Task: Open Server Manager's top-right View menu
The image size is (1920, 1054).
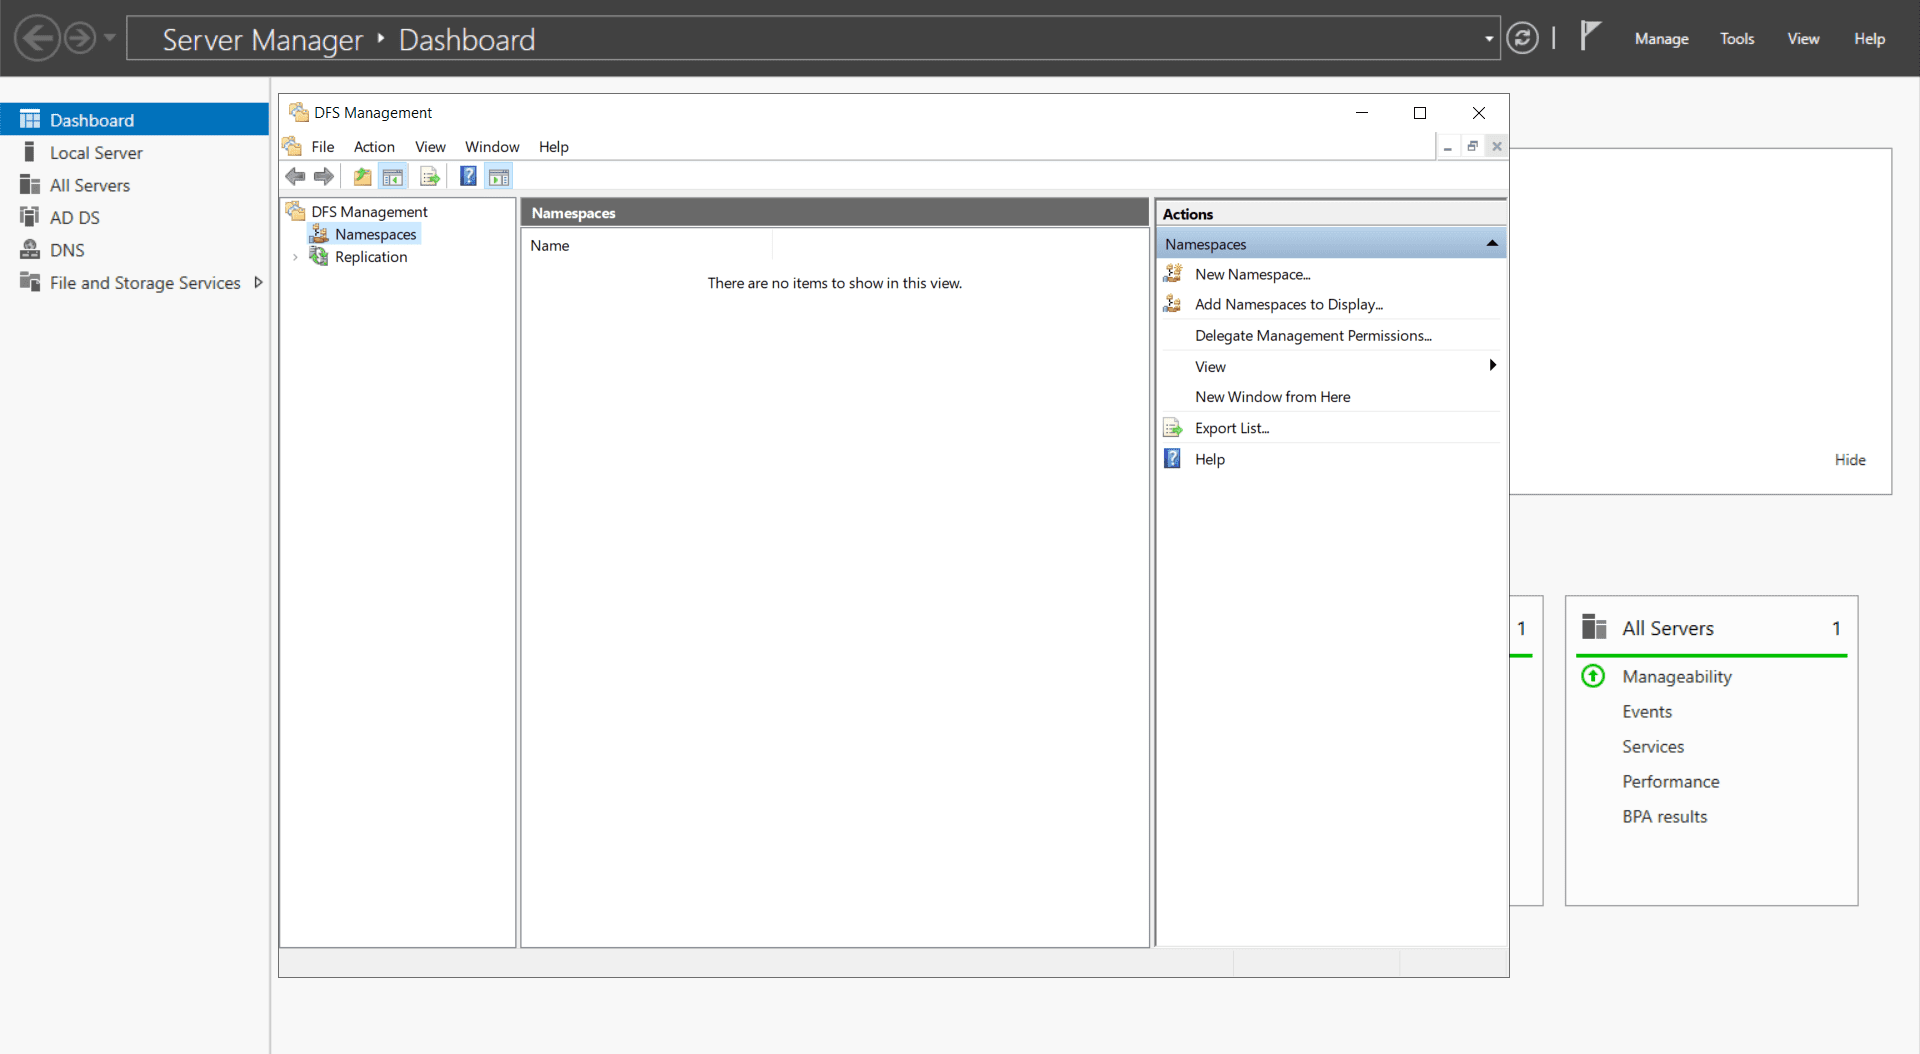Action: 1803,39
